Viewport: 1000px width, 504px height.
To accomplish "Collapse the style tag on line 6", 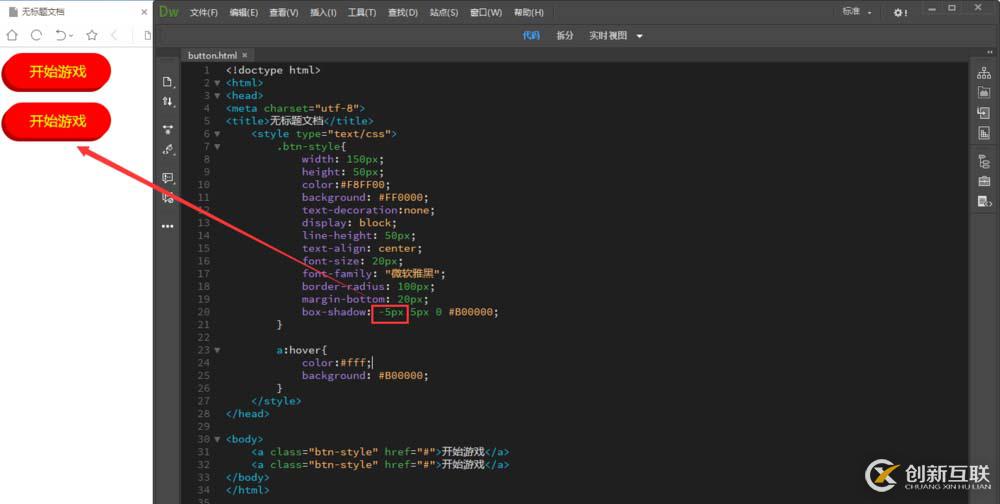I will point(217,134).
